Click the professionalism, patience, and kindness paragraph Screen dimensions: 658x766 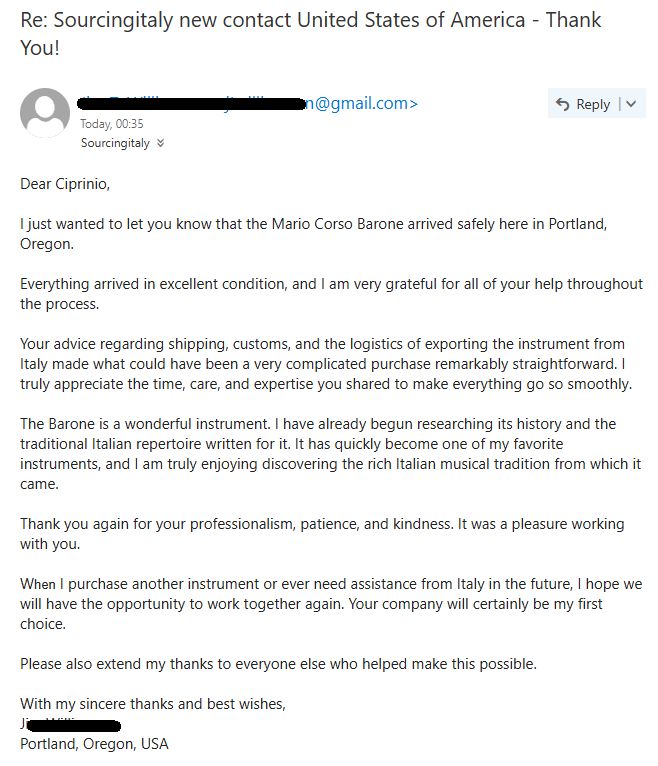pyautogui.click(x=322, y=533)
